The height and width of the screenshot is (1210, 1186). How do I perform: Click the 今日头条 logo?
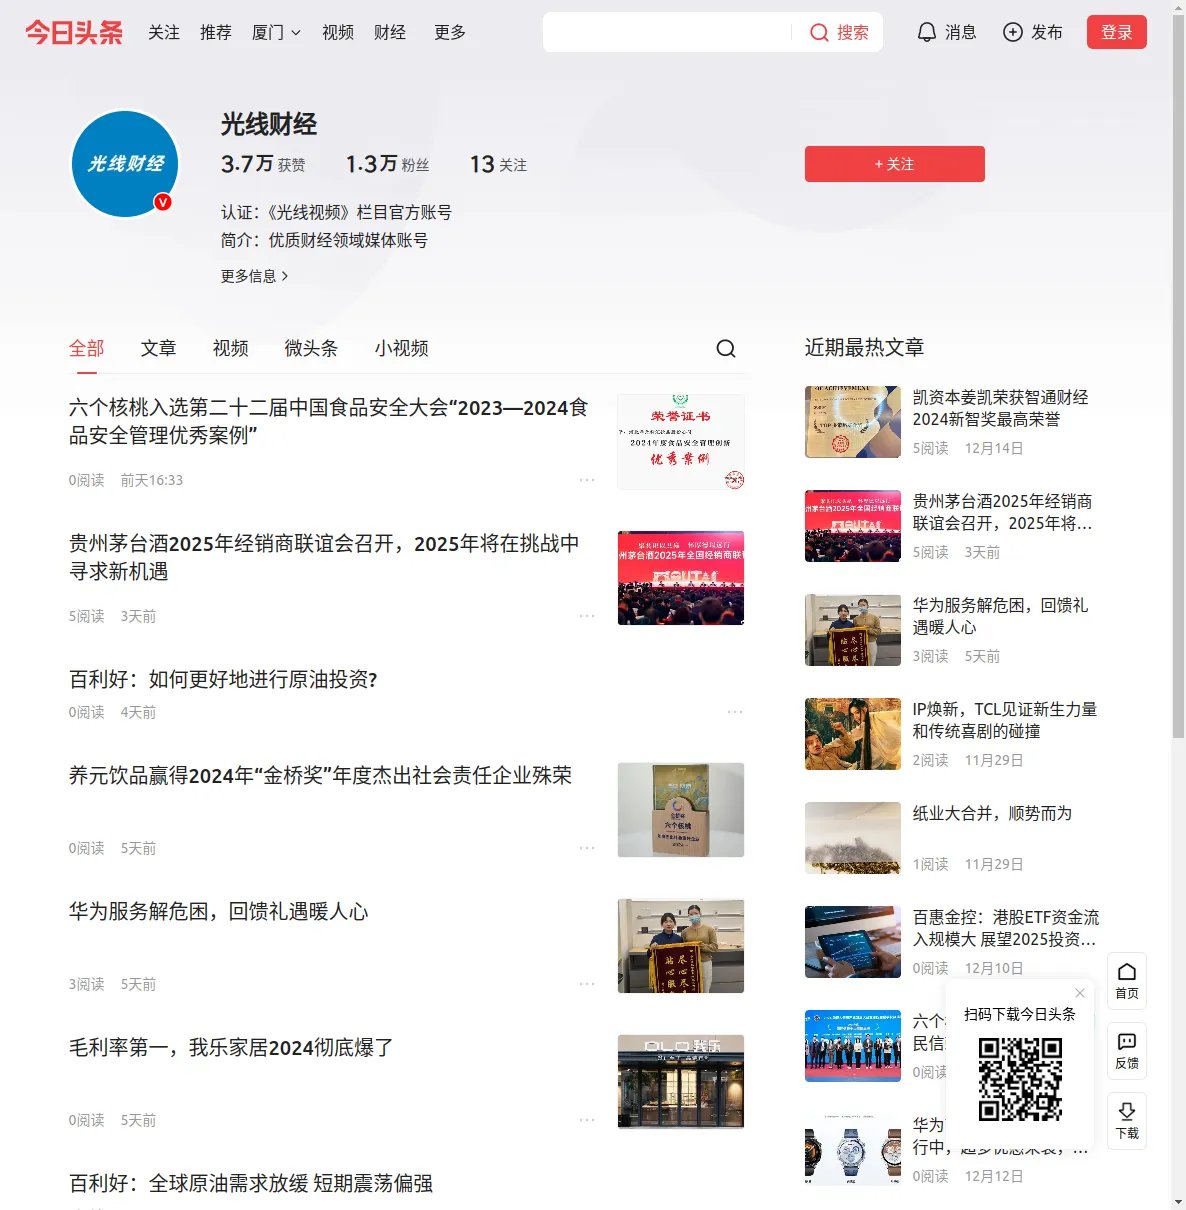tap(74, 32)
